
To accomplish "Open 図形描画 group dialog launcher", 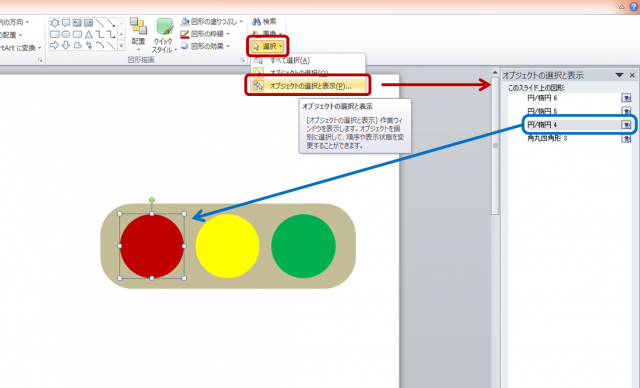I will (242, 60).
